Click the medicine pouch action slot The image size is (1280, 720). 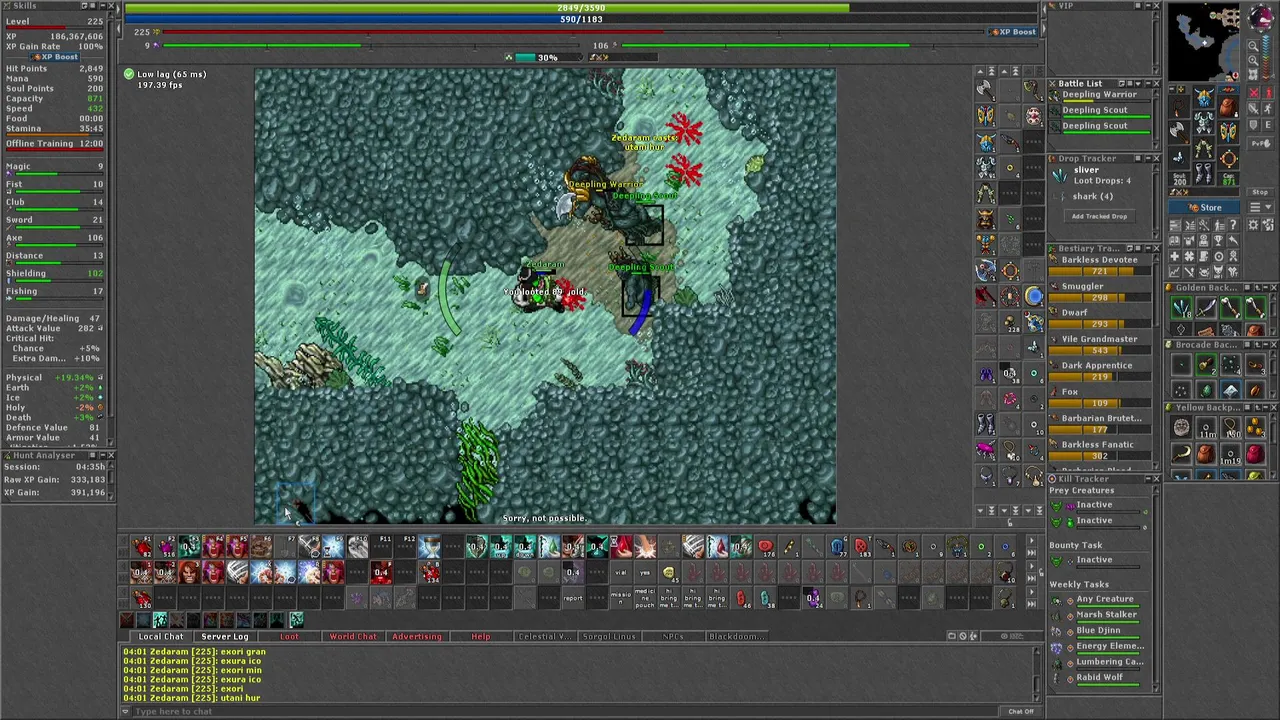[x=645, y=597]
